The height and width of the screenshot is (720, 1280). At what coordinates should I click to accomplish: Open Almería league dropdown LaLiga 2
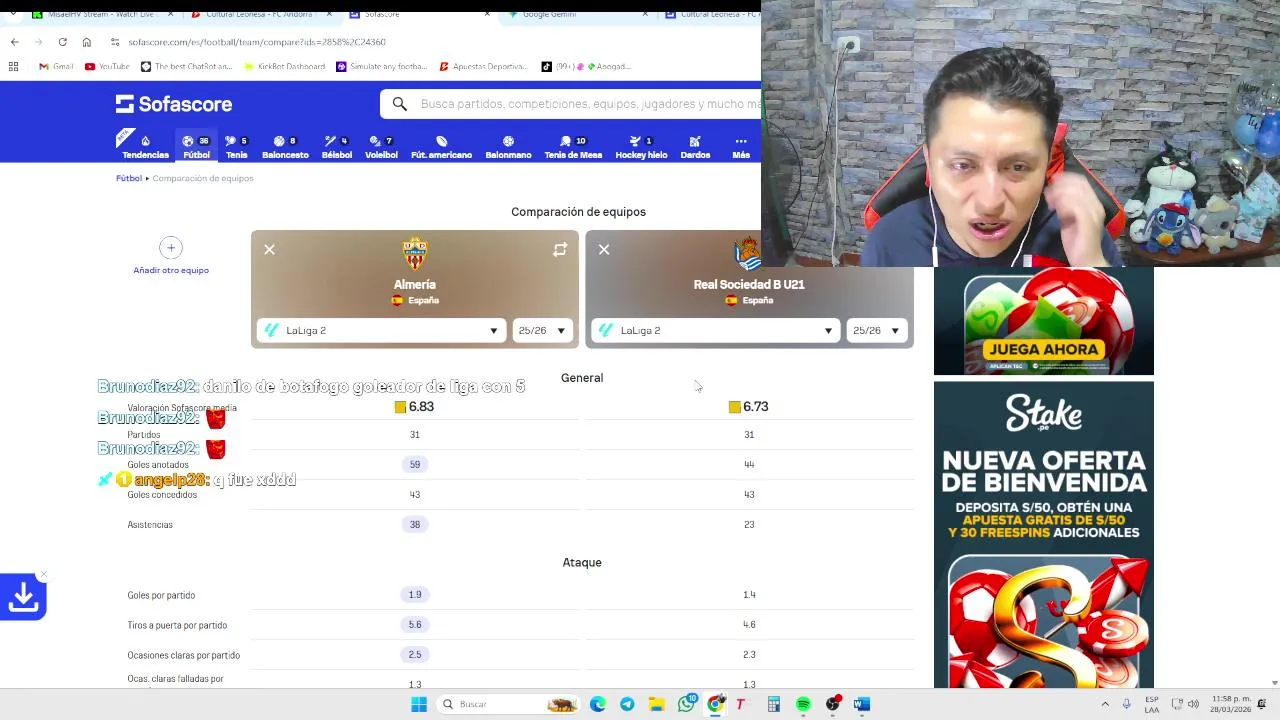pyautogui.click(x=381, y=330)
